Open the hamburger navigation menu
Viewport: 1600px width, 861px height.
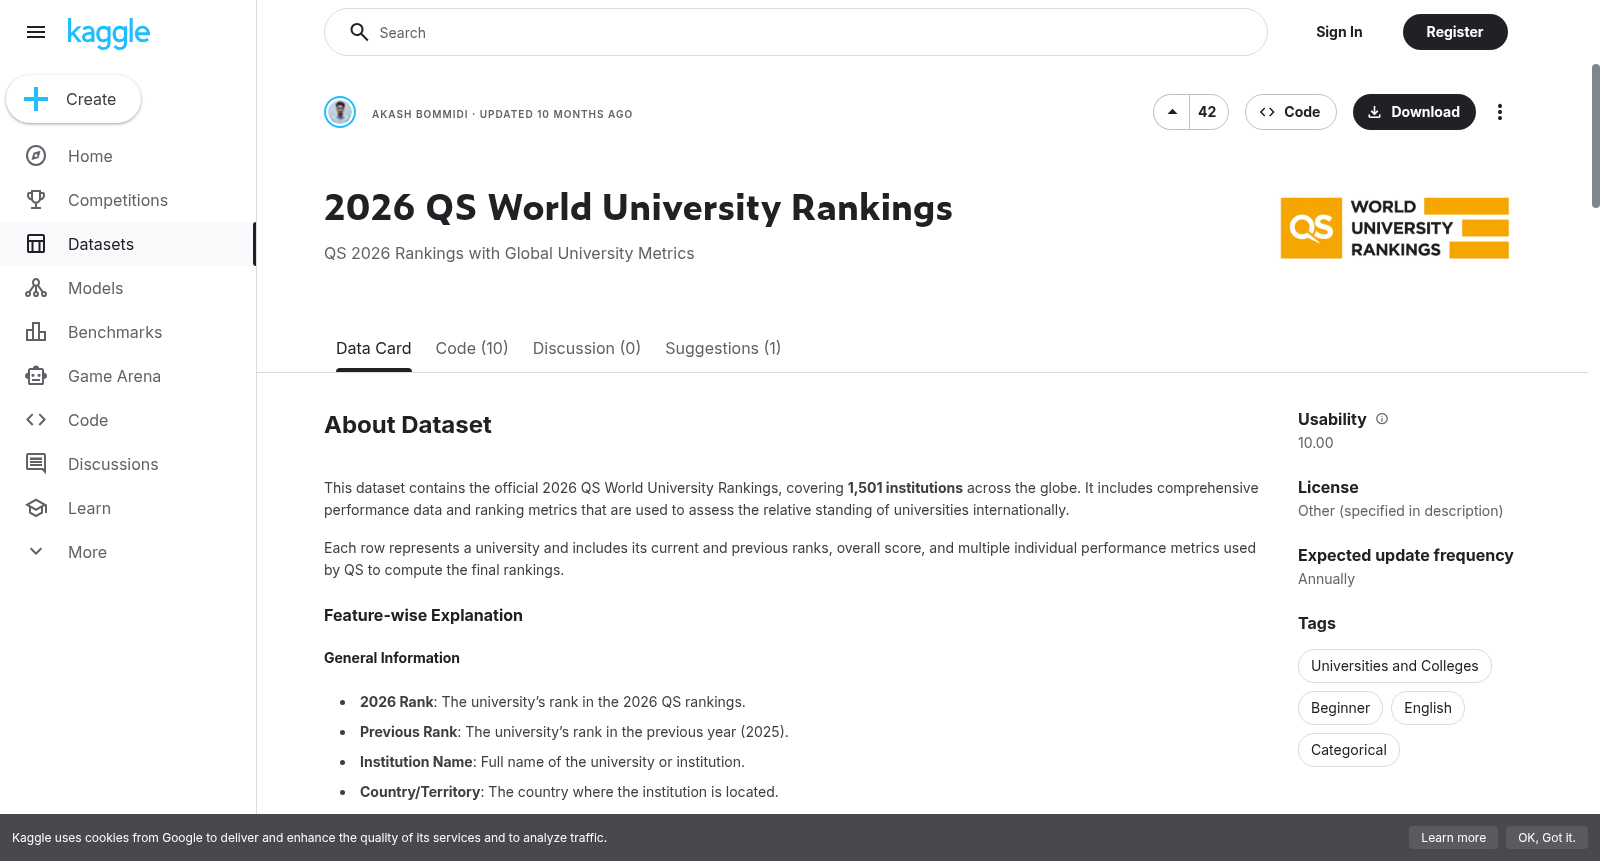(x=36, y=32)
